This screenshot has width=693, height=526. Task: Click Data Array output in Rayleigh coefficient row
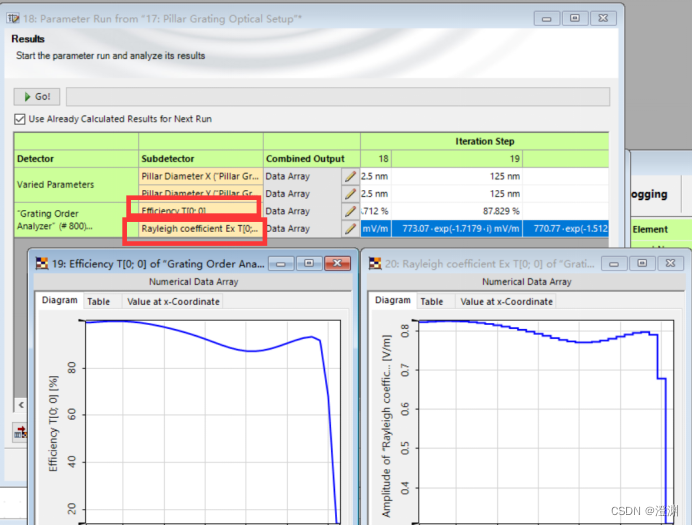pos(302,229)
